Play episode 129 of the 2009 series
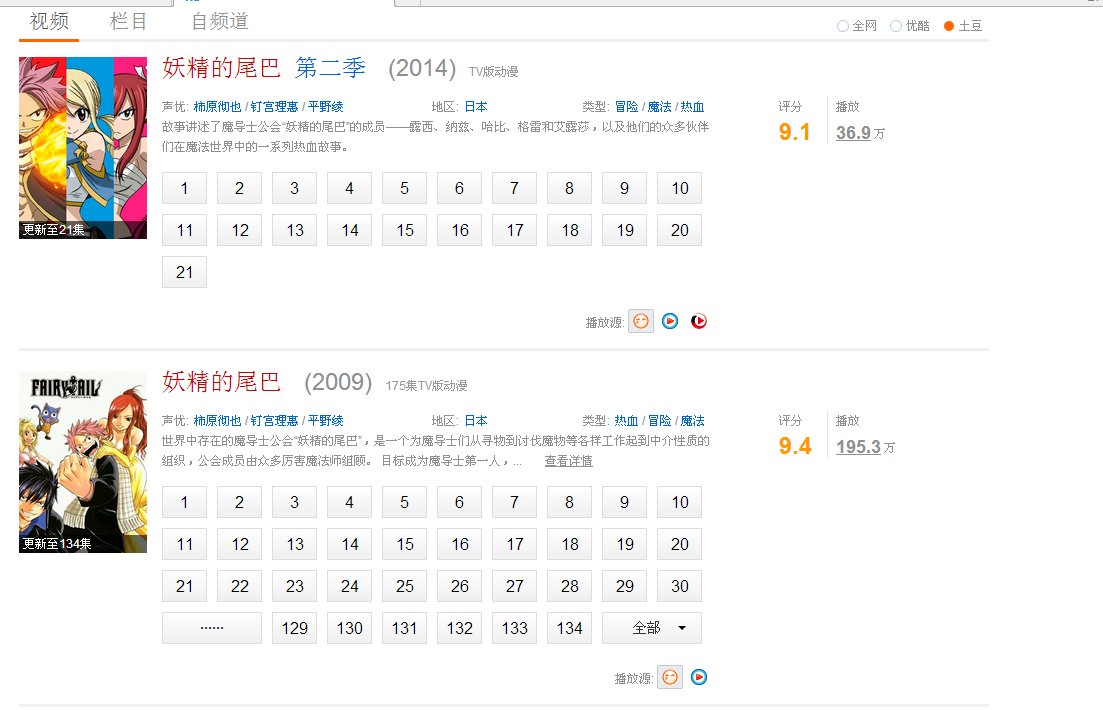The image size is (1103, 710). click(295, 628)
